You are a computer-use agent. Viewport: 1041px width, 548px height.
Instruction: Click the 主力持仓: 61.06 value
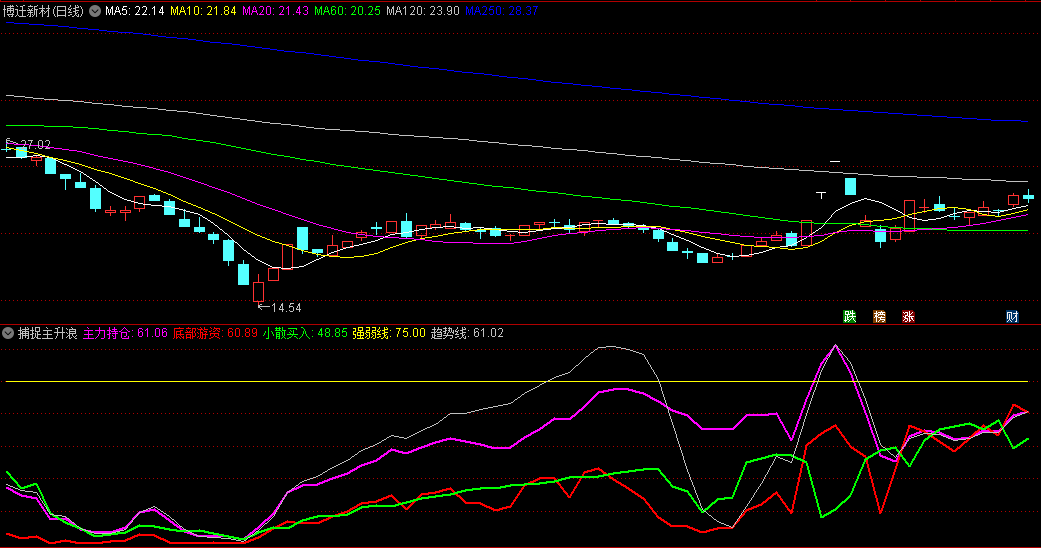click(125, 333)
